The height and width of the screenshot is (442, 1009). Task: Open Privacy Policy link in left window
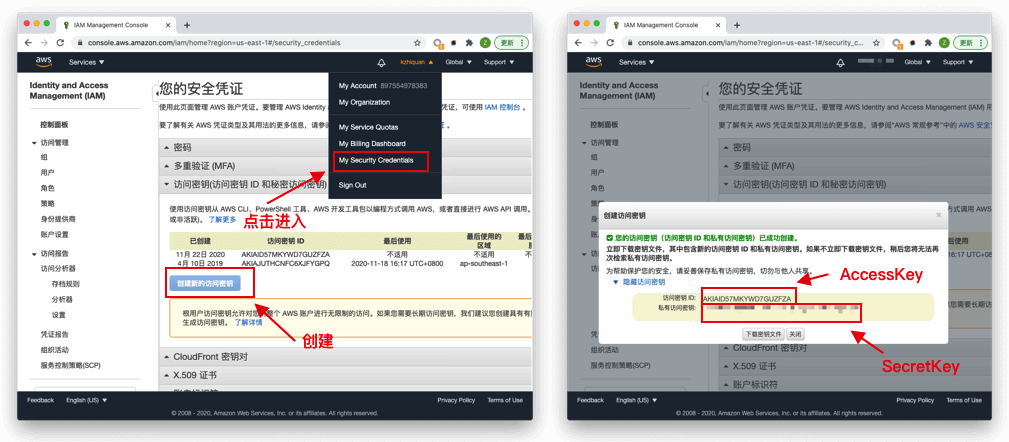[456, 400]
